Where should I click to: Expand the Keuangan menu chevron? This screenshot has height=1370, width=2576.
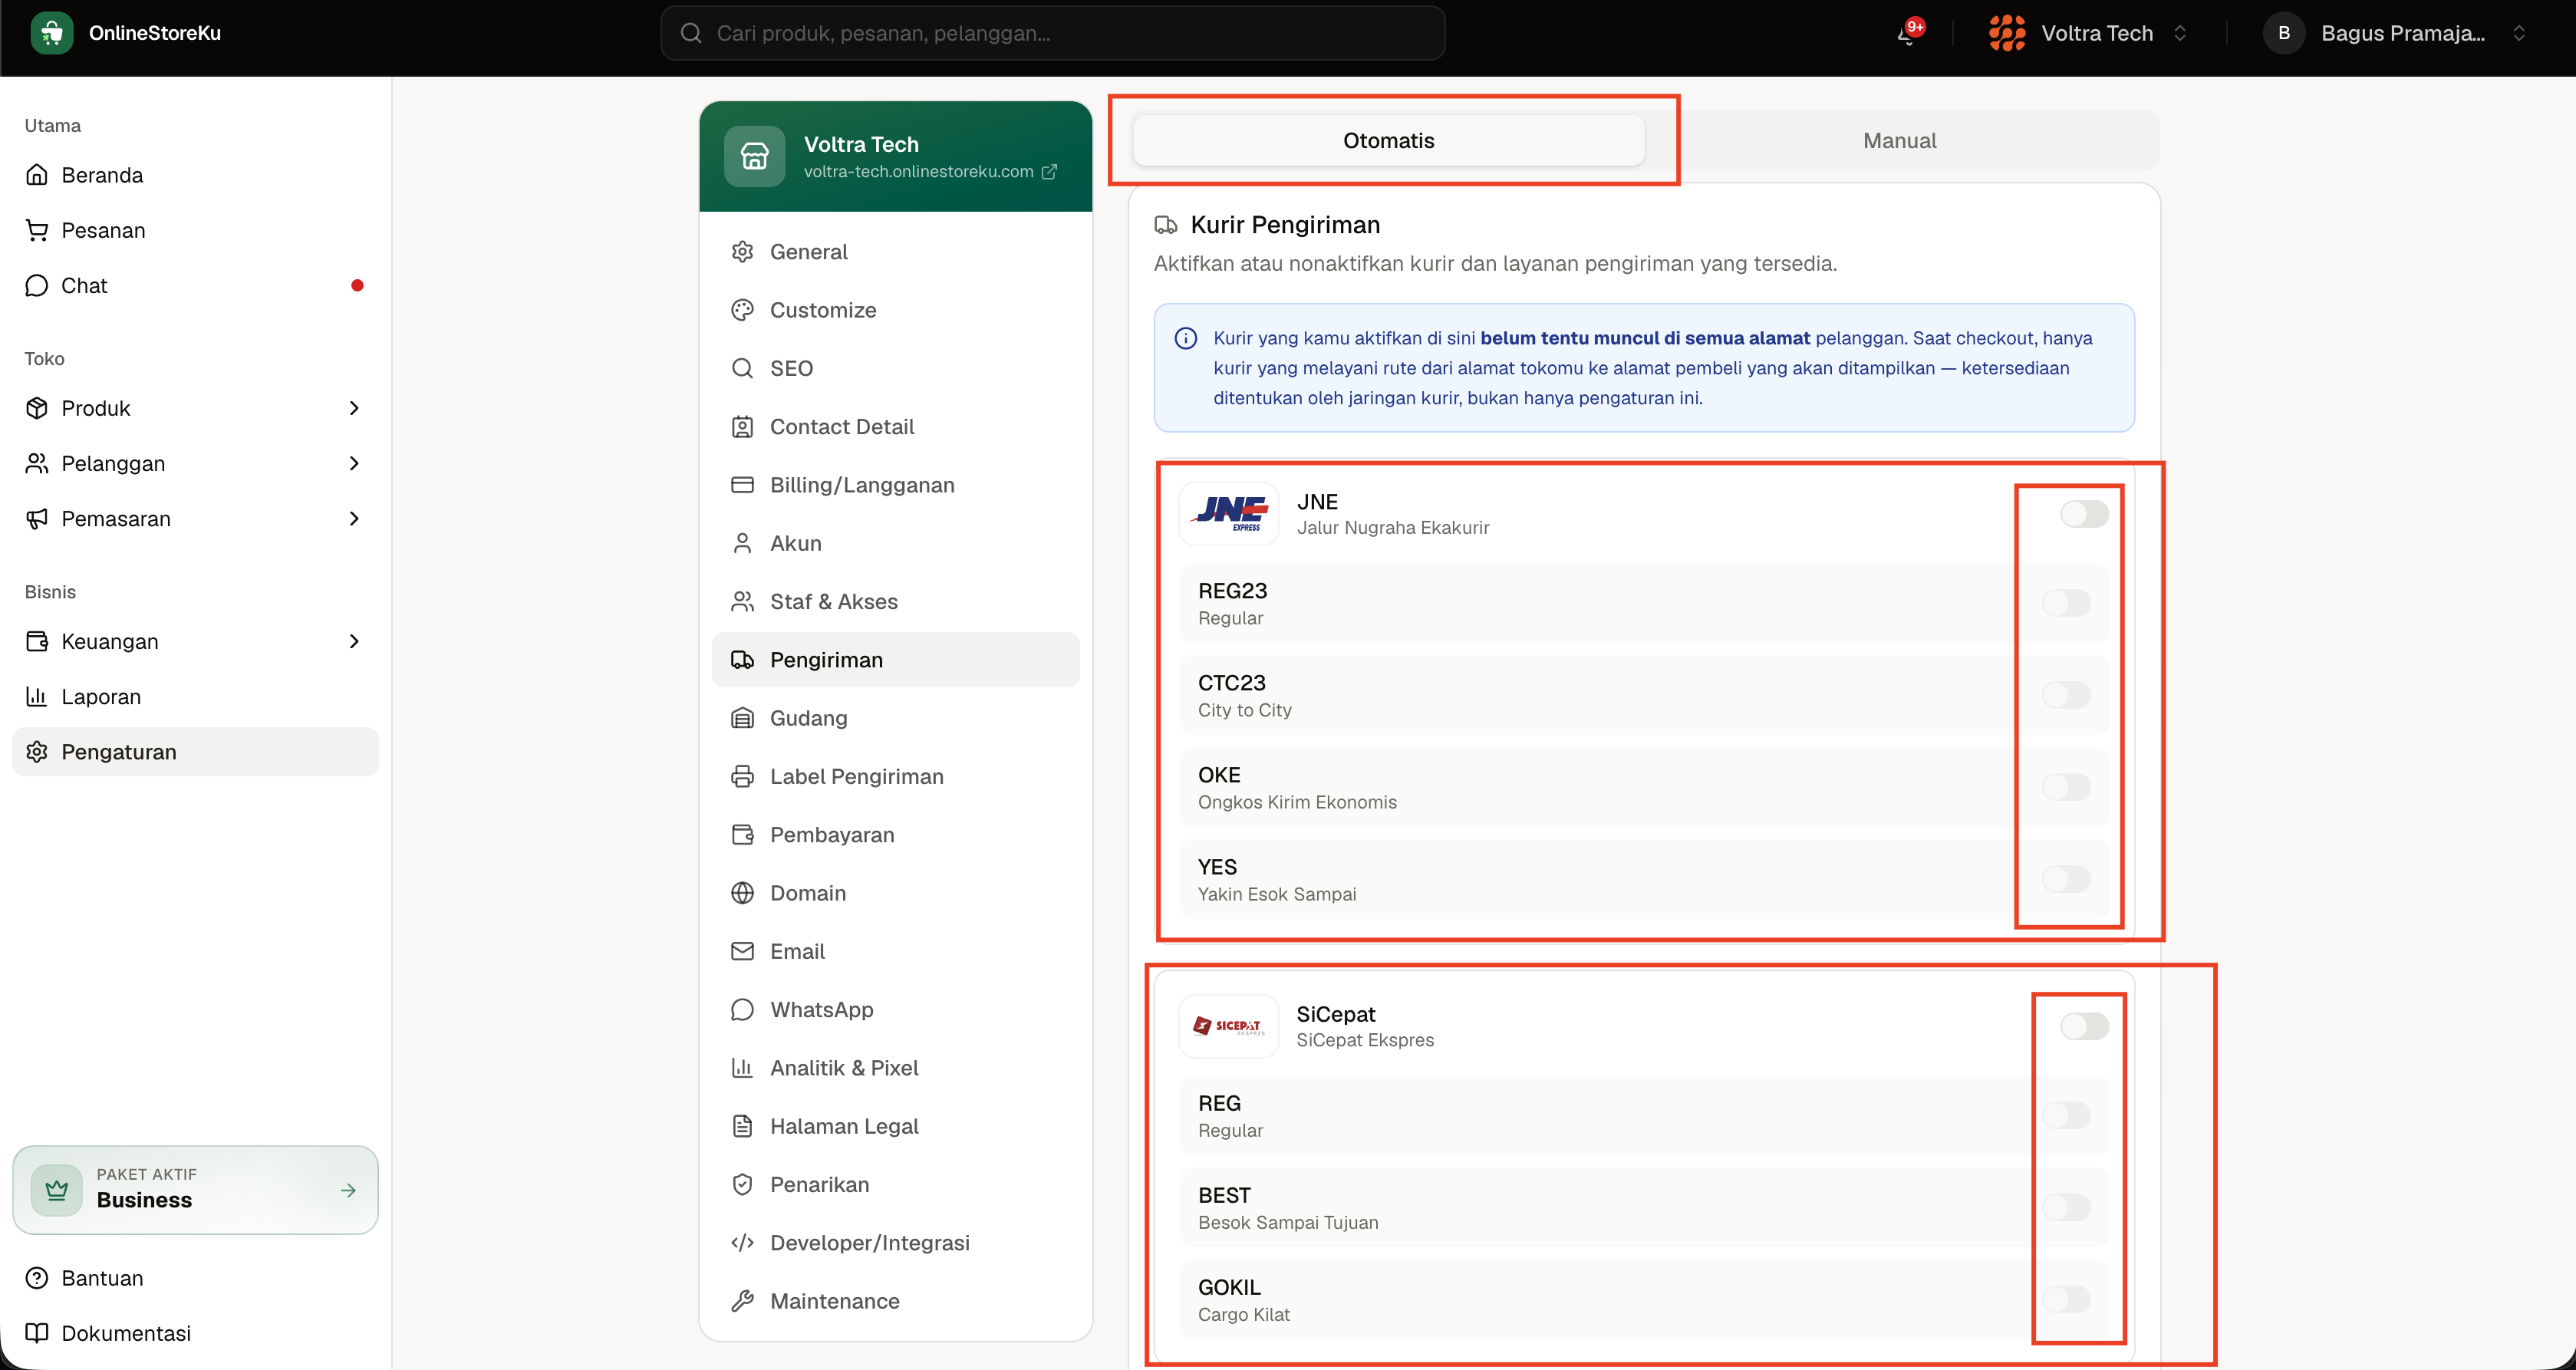click(354, 641)
